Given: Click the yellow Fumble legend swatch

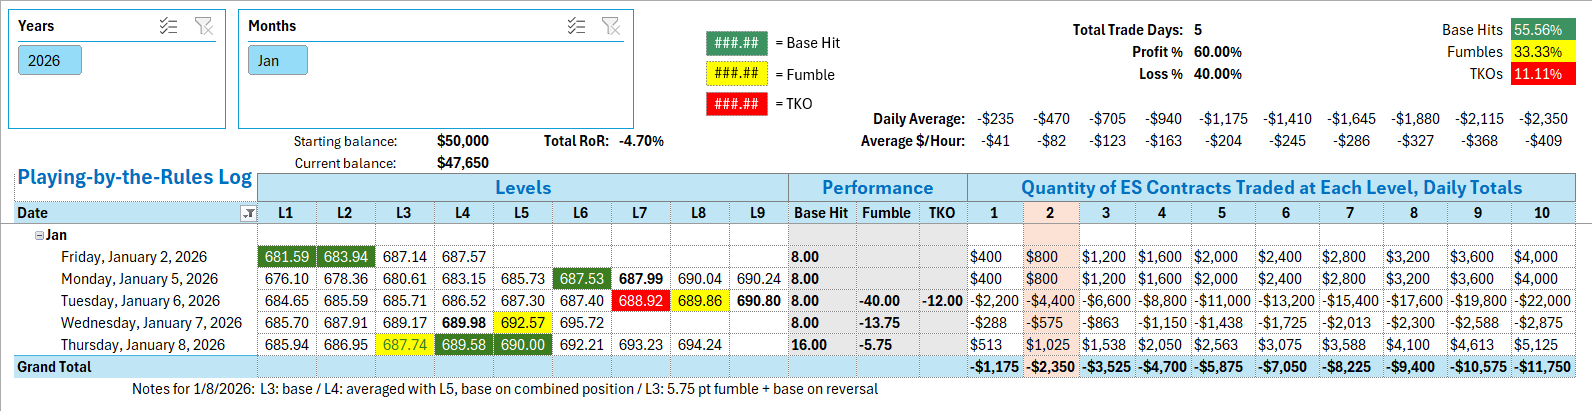Looking at the screenshot, I should 736,74.
